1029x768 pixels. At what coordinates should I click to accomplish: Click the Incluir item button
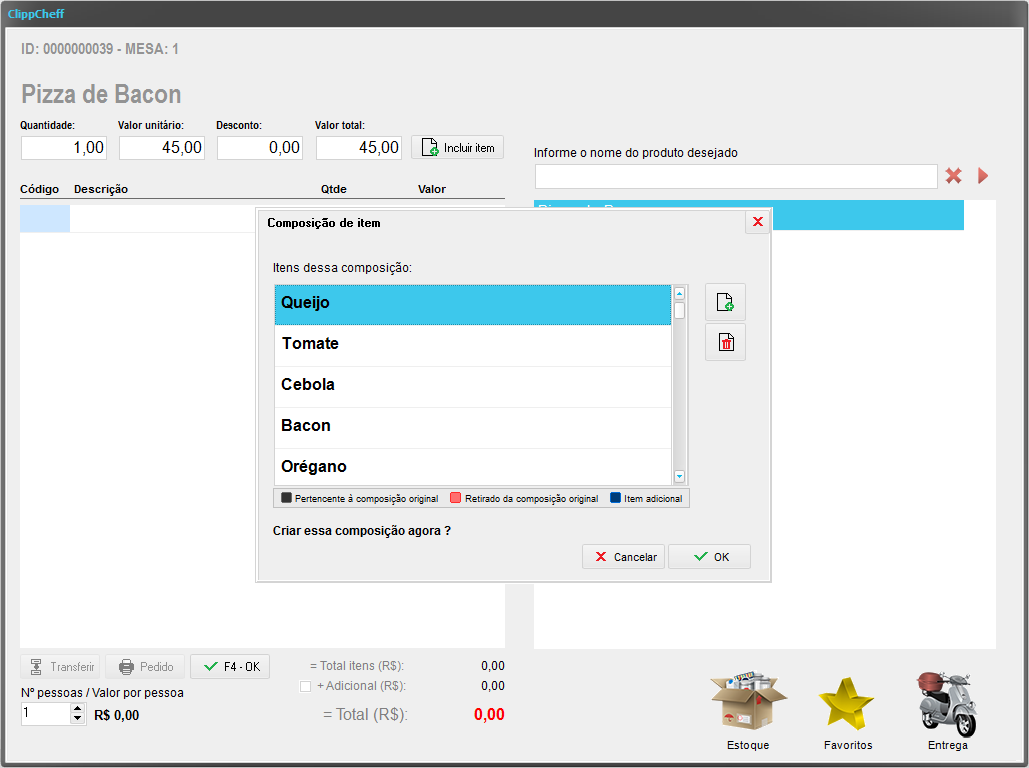(x=458, y=148)
